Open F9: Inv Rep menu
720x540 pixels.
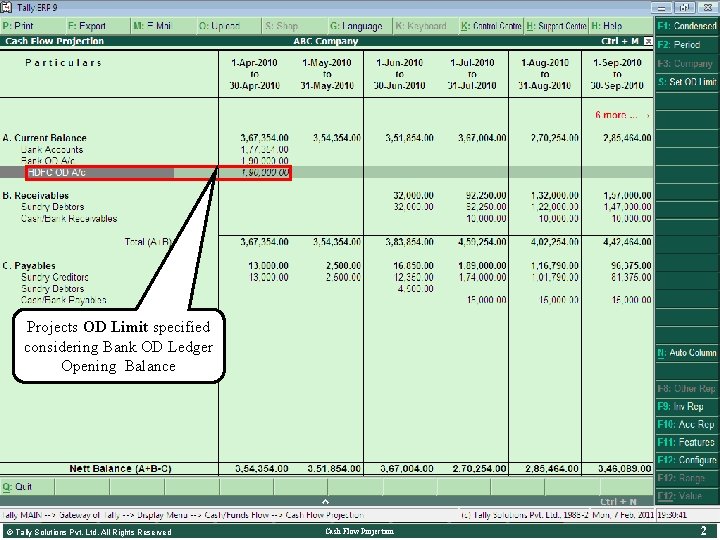(x=687, y=406)
